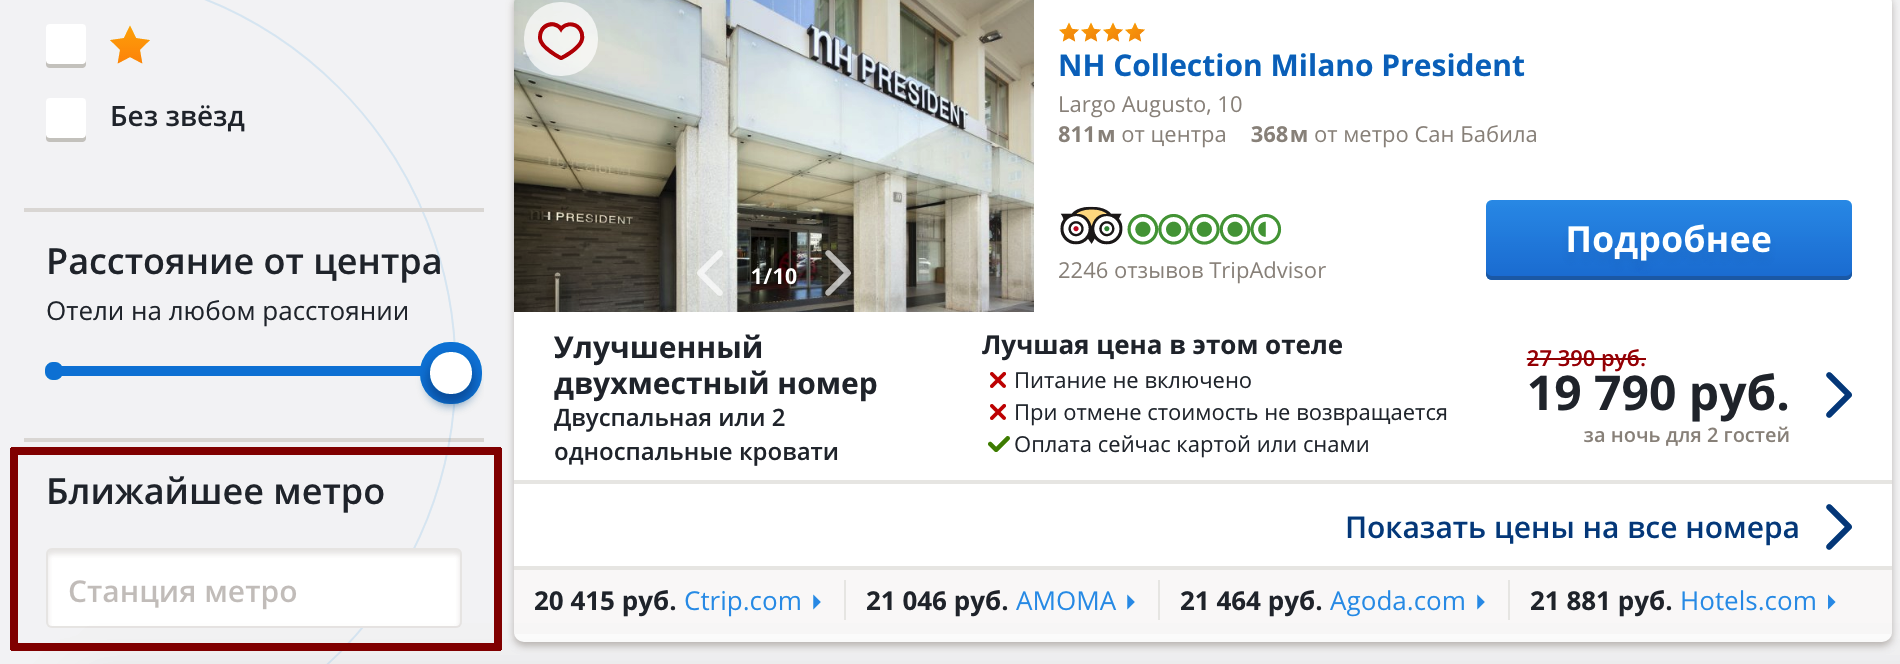Screen dimensions: 1900x664
Task: Click 'Показать цены на все номера'
Action: tap(1571, 527)
